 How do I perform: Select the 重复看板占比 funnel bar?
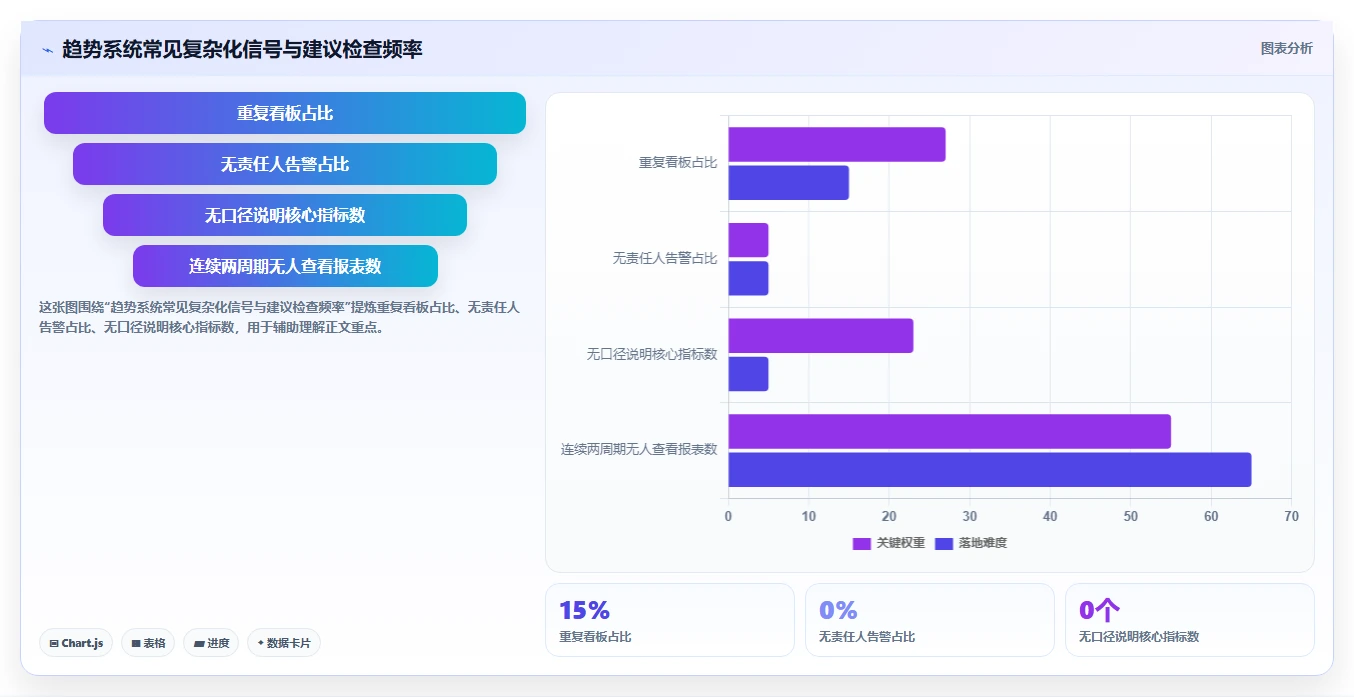click(x=285, y=113)
